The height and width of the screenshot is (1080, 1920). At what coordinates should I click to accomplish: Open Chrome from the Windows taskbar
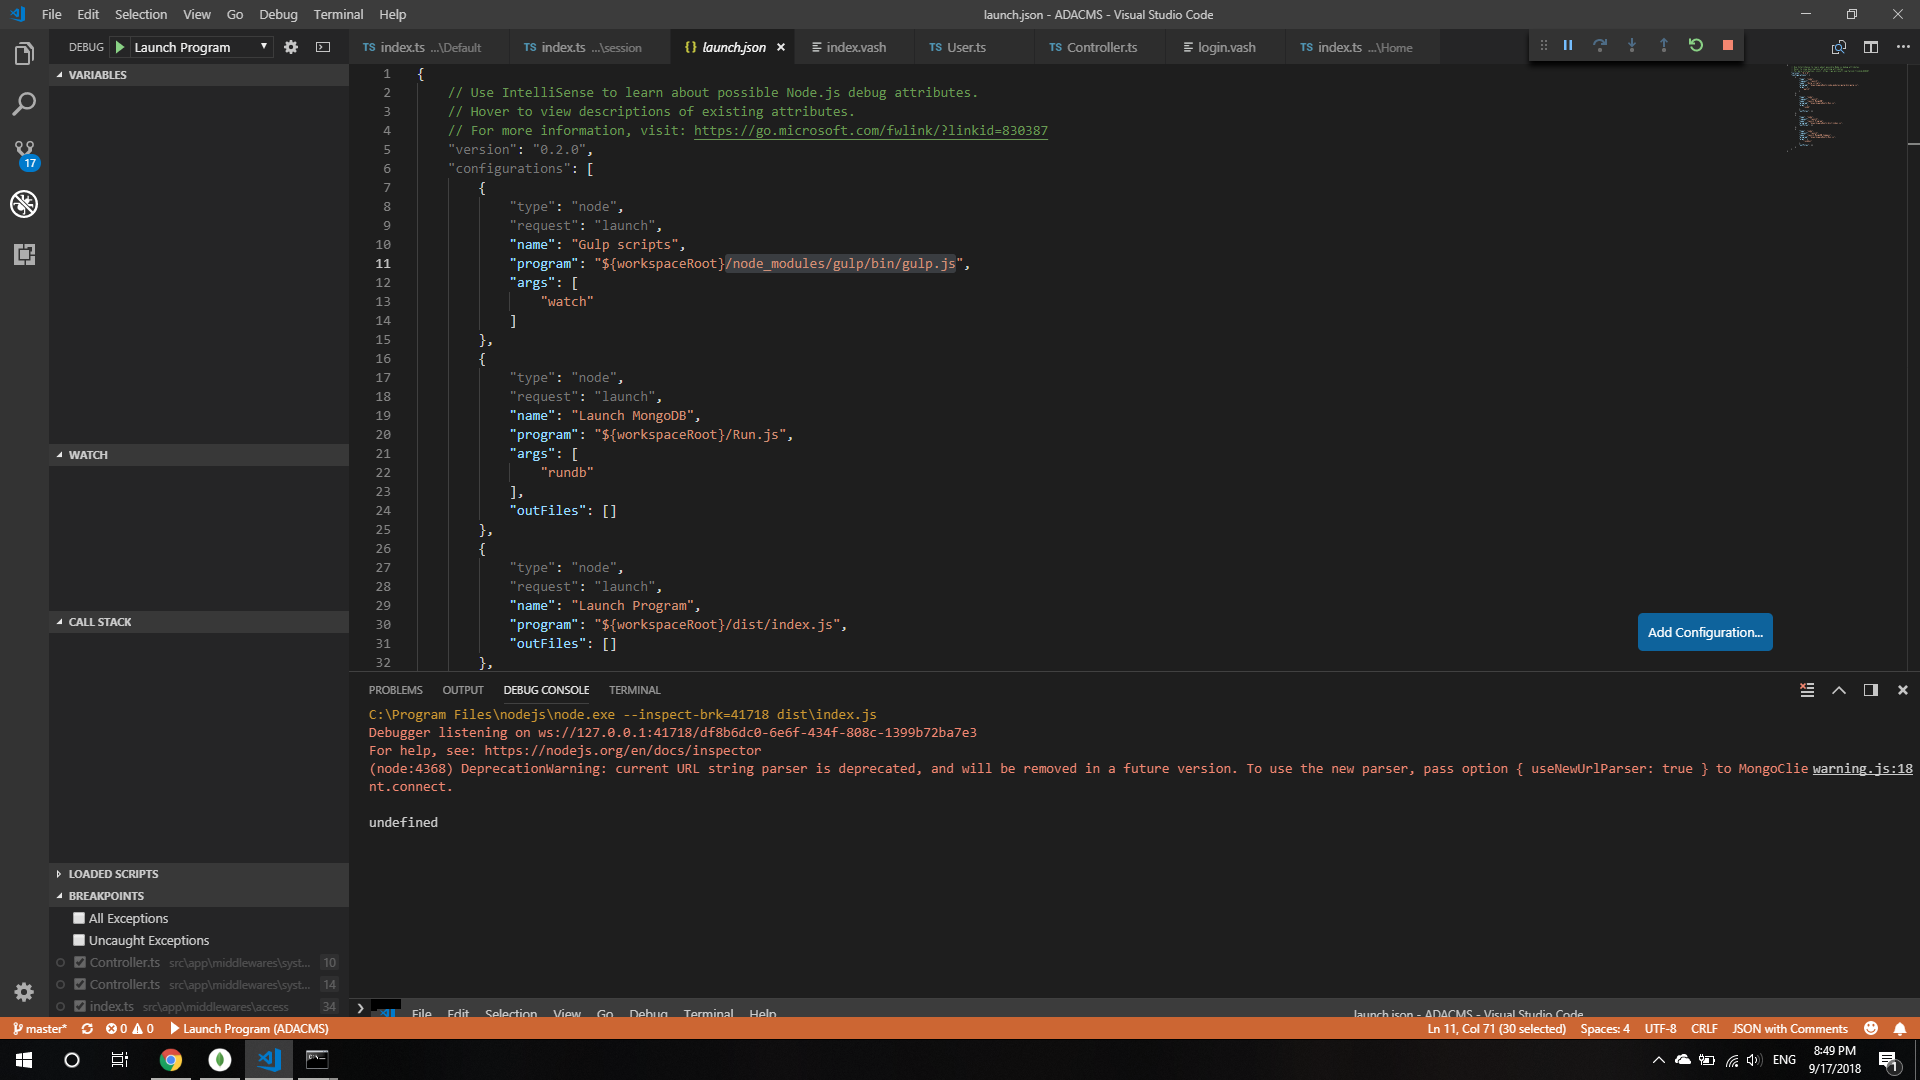coord(171,1060)
